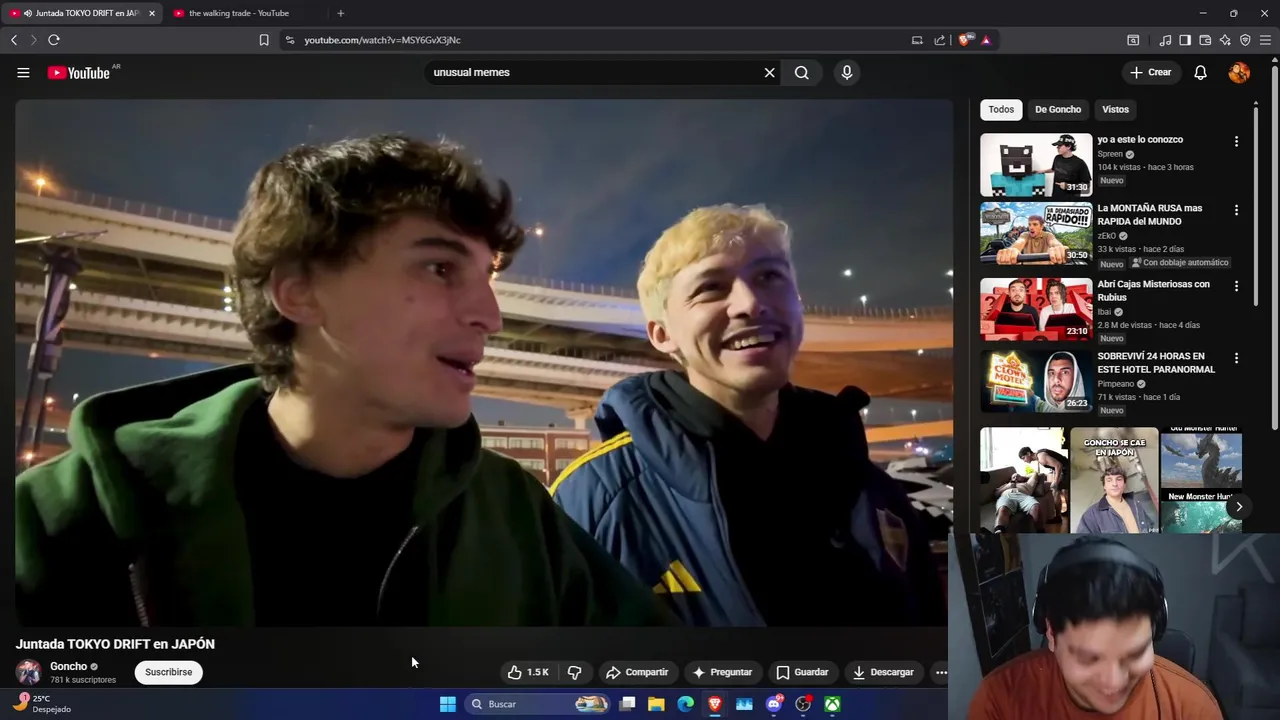Open browser main menu
Viewport: 1280px width, 720px height.
pyautogui.click(x=1266, y=40)
